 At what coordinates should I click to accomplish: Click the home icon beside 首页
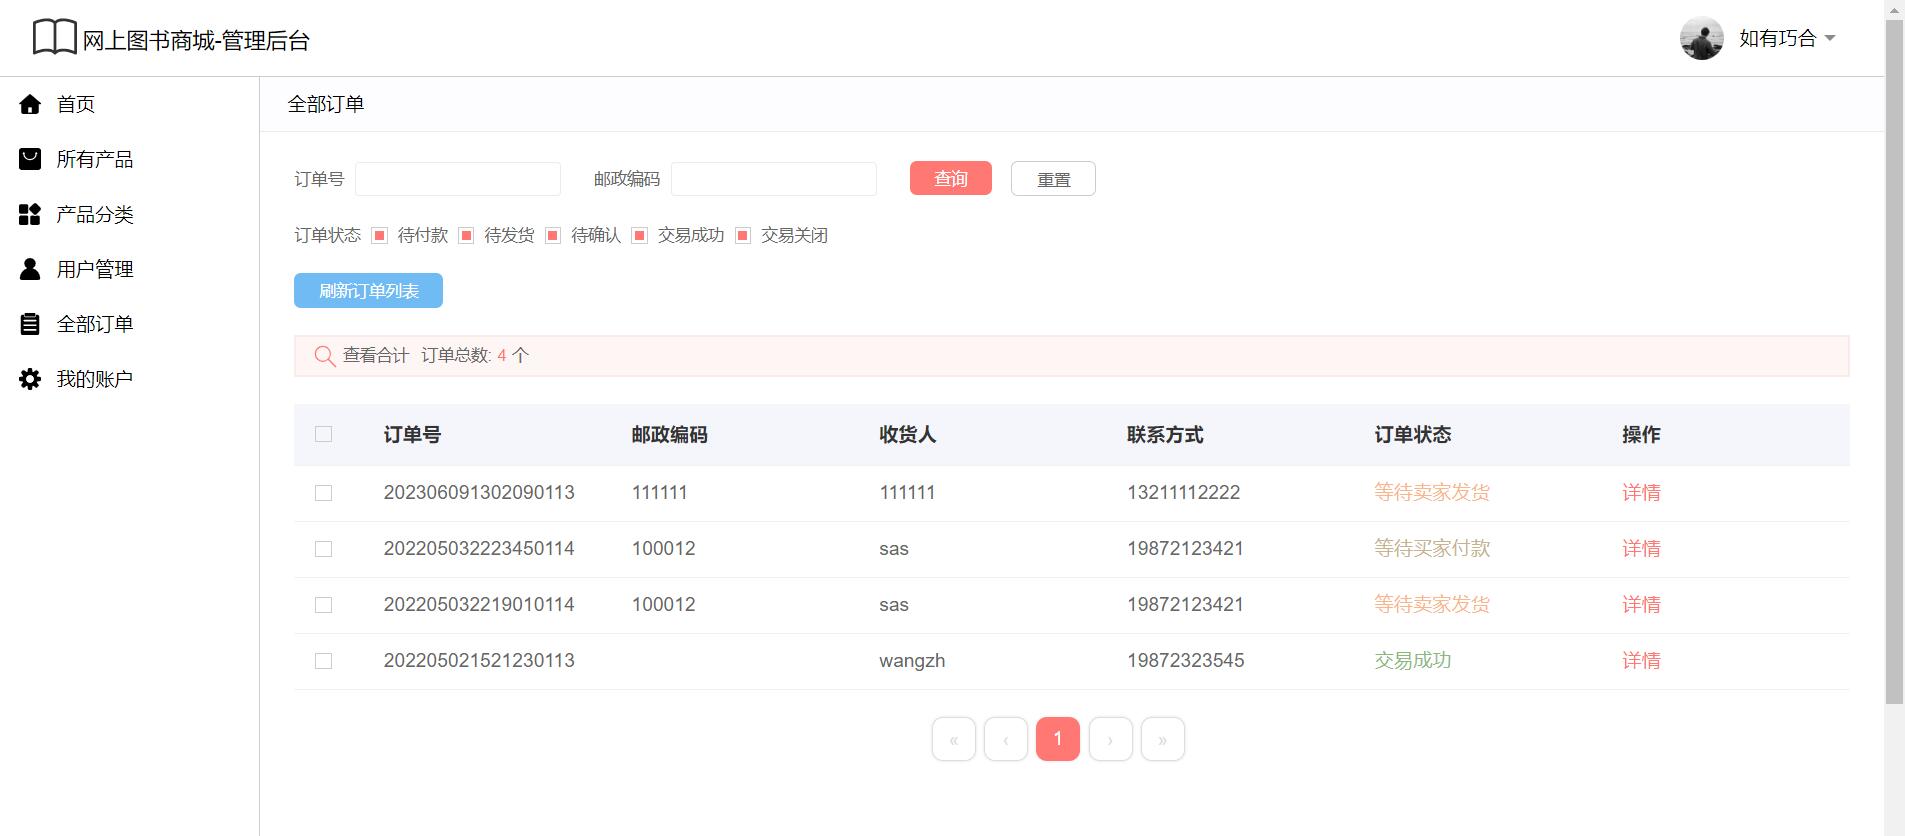pos(30,104)
